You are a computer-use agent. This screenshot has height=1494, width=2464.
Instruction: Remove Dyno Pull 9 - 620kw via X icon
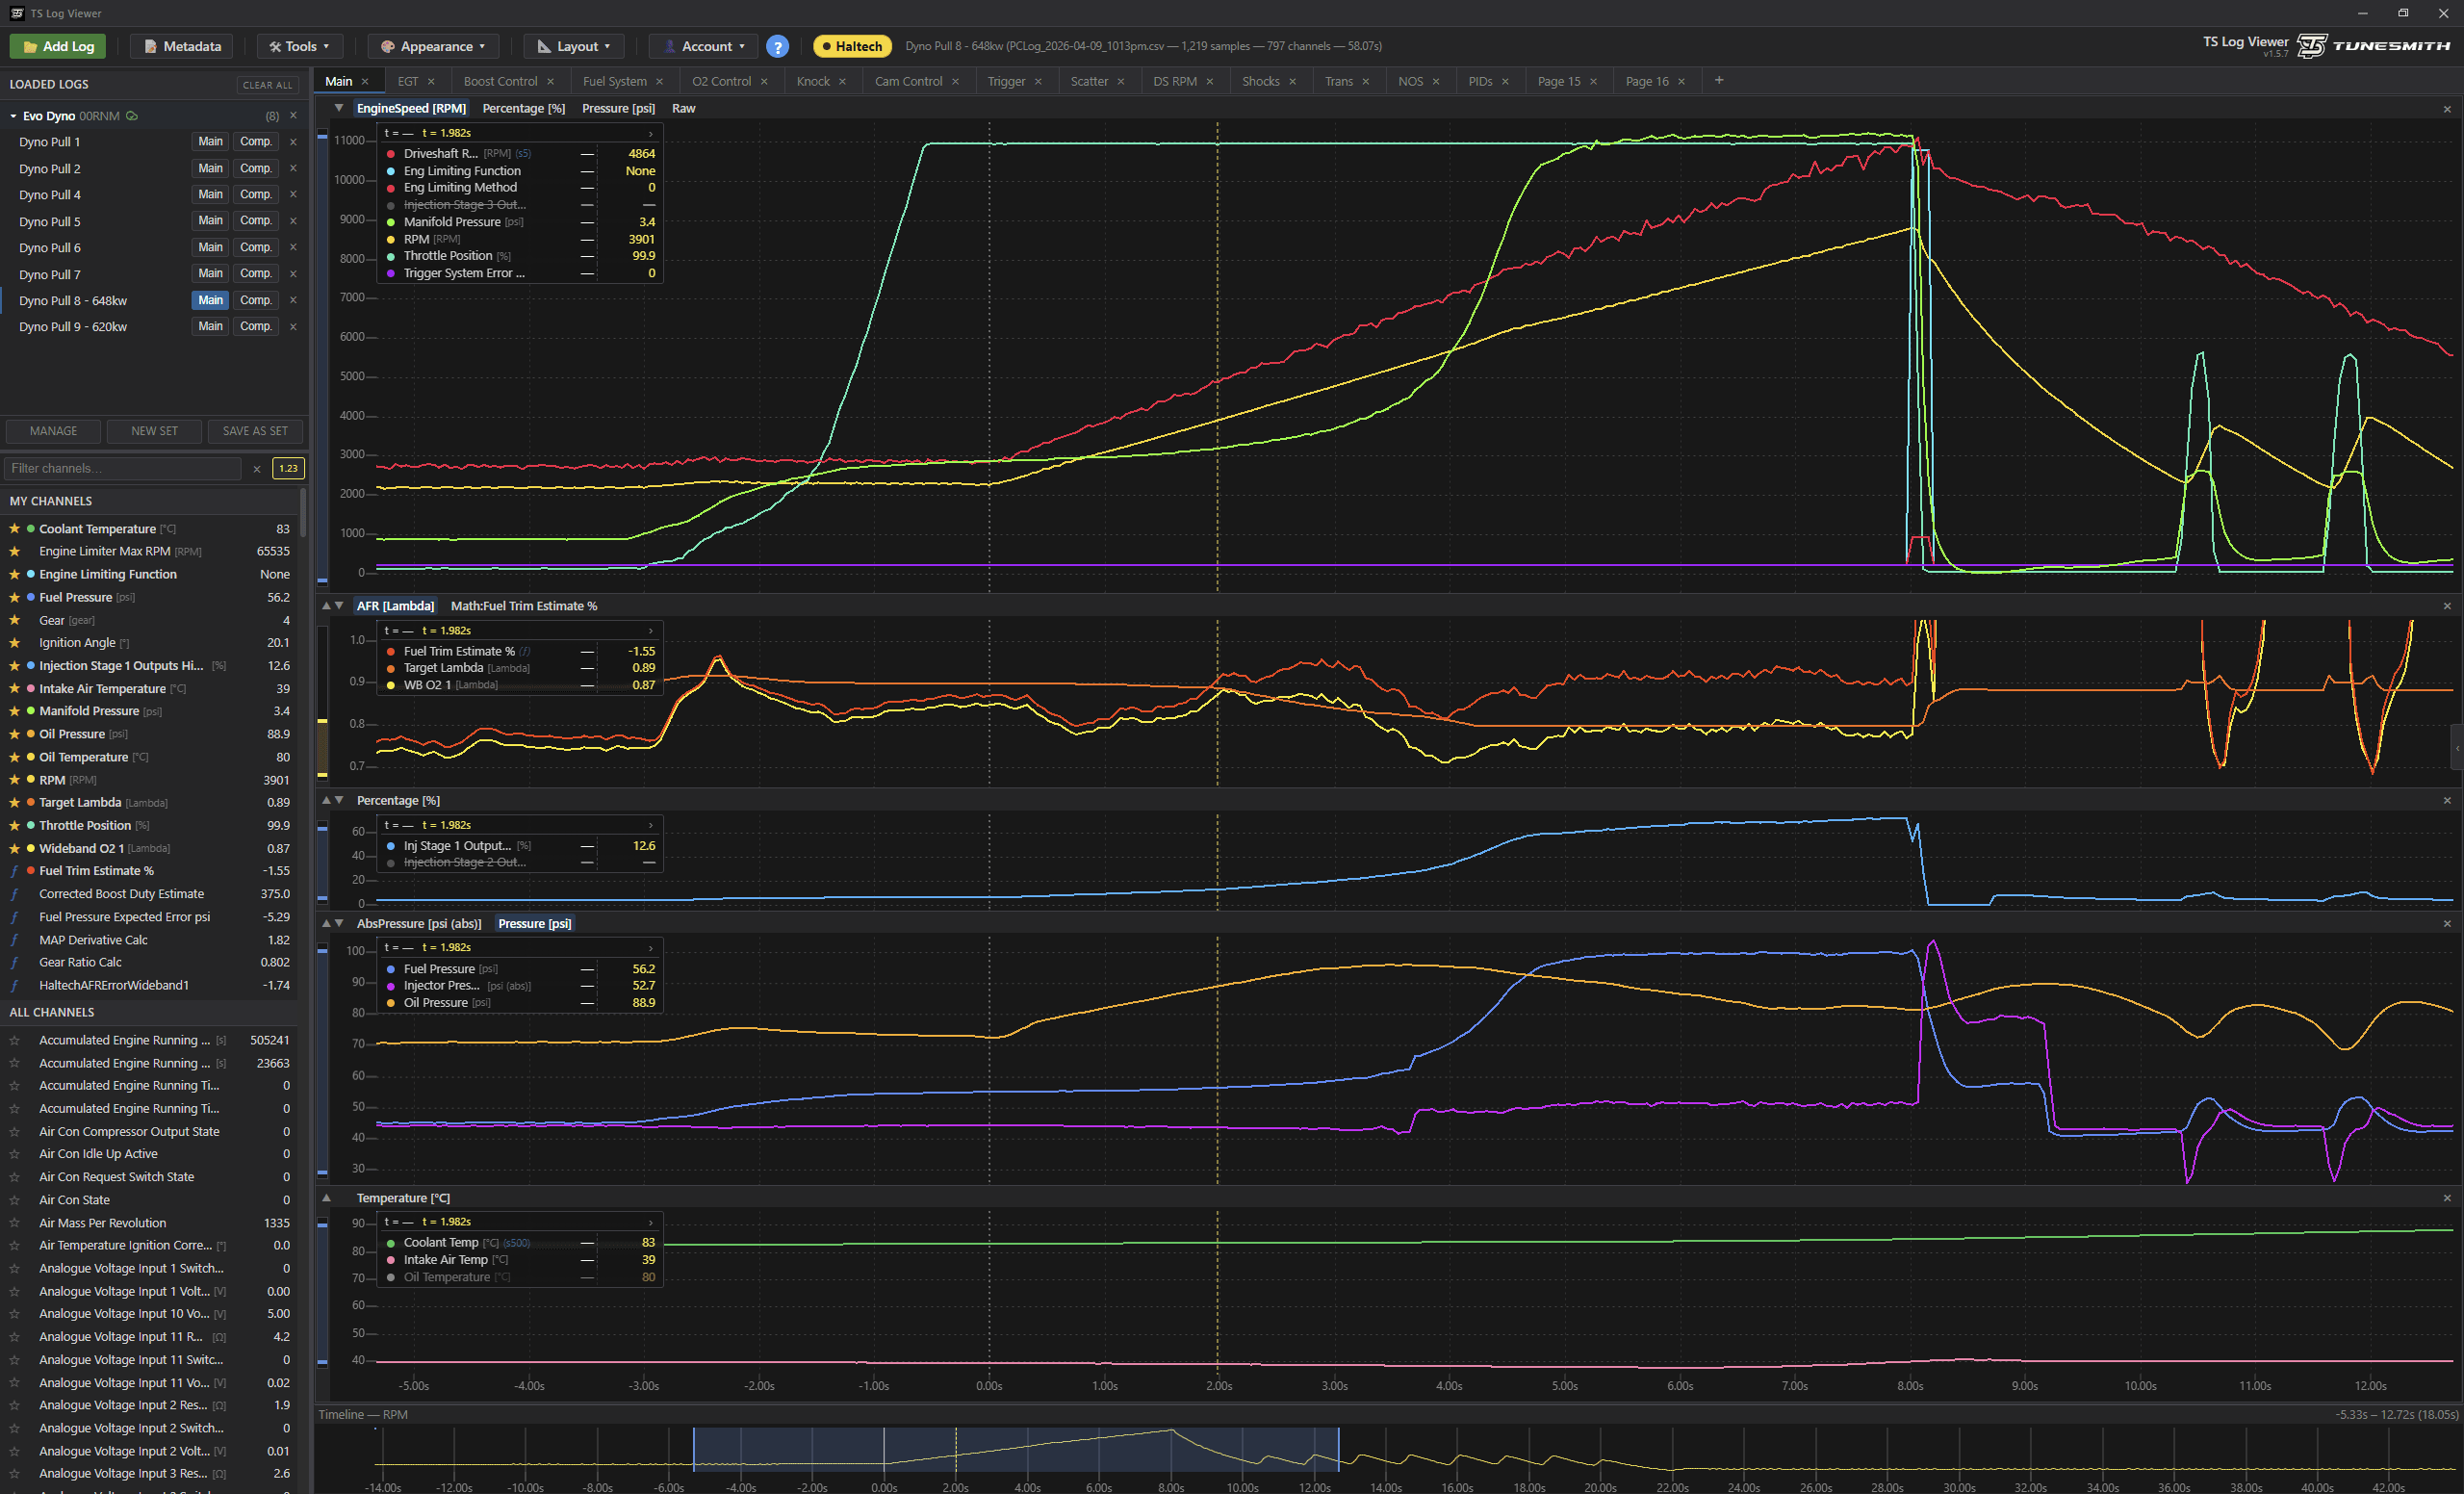click(x=293, y=326)
